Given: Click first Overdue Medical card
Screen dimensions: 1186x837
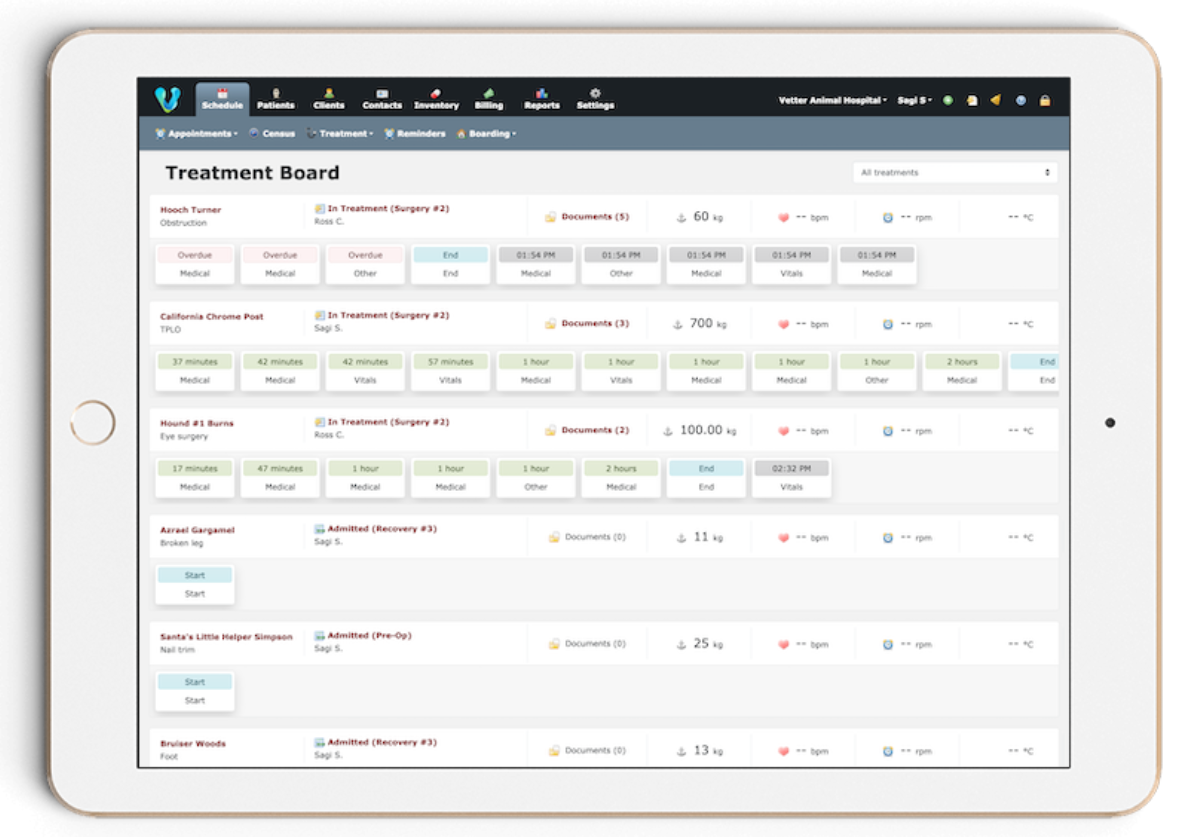Looking at the screenshot, I should click(194, 264).
